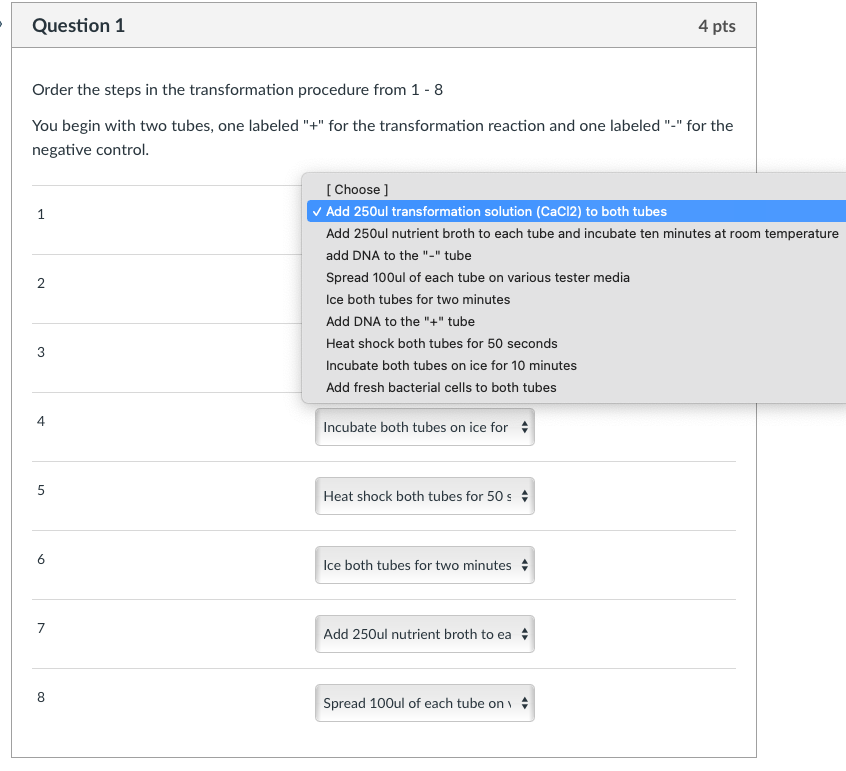The height and width of the screenshot is (771, 846).
Task: Open the step 4 incubate dropdown
Action: pyautogui.click(x=424, y=426)
